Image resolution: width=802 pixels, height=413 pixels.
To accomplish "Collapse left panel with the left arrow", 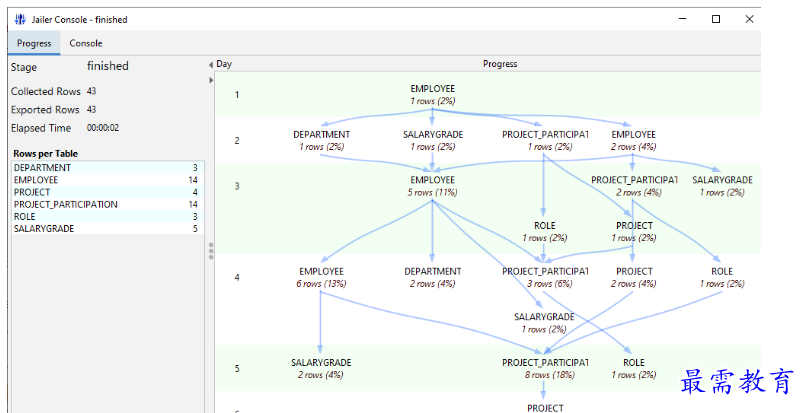I will (210, 65).
